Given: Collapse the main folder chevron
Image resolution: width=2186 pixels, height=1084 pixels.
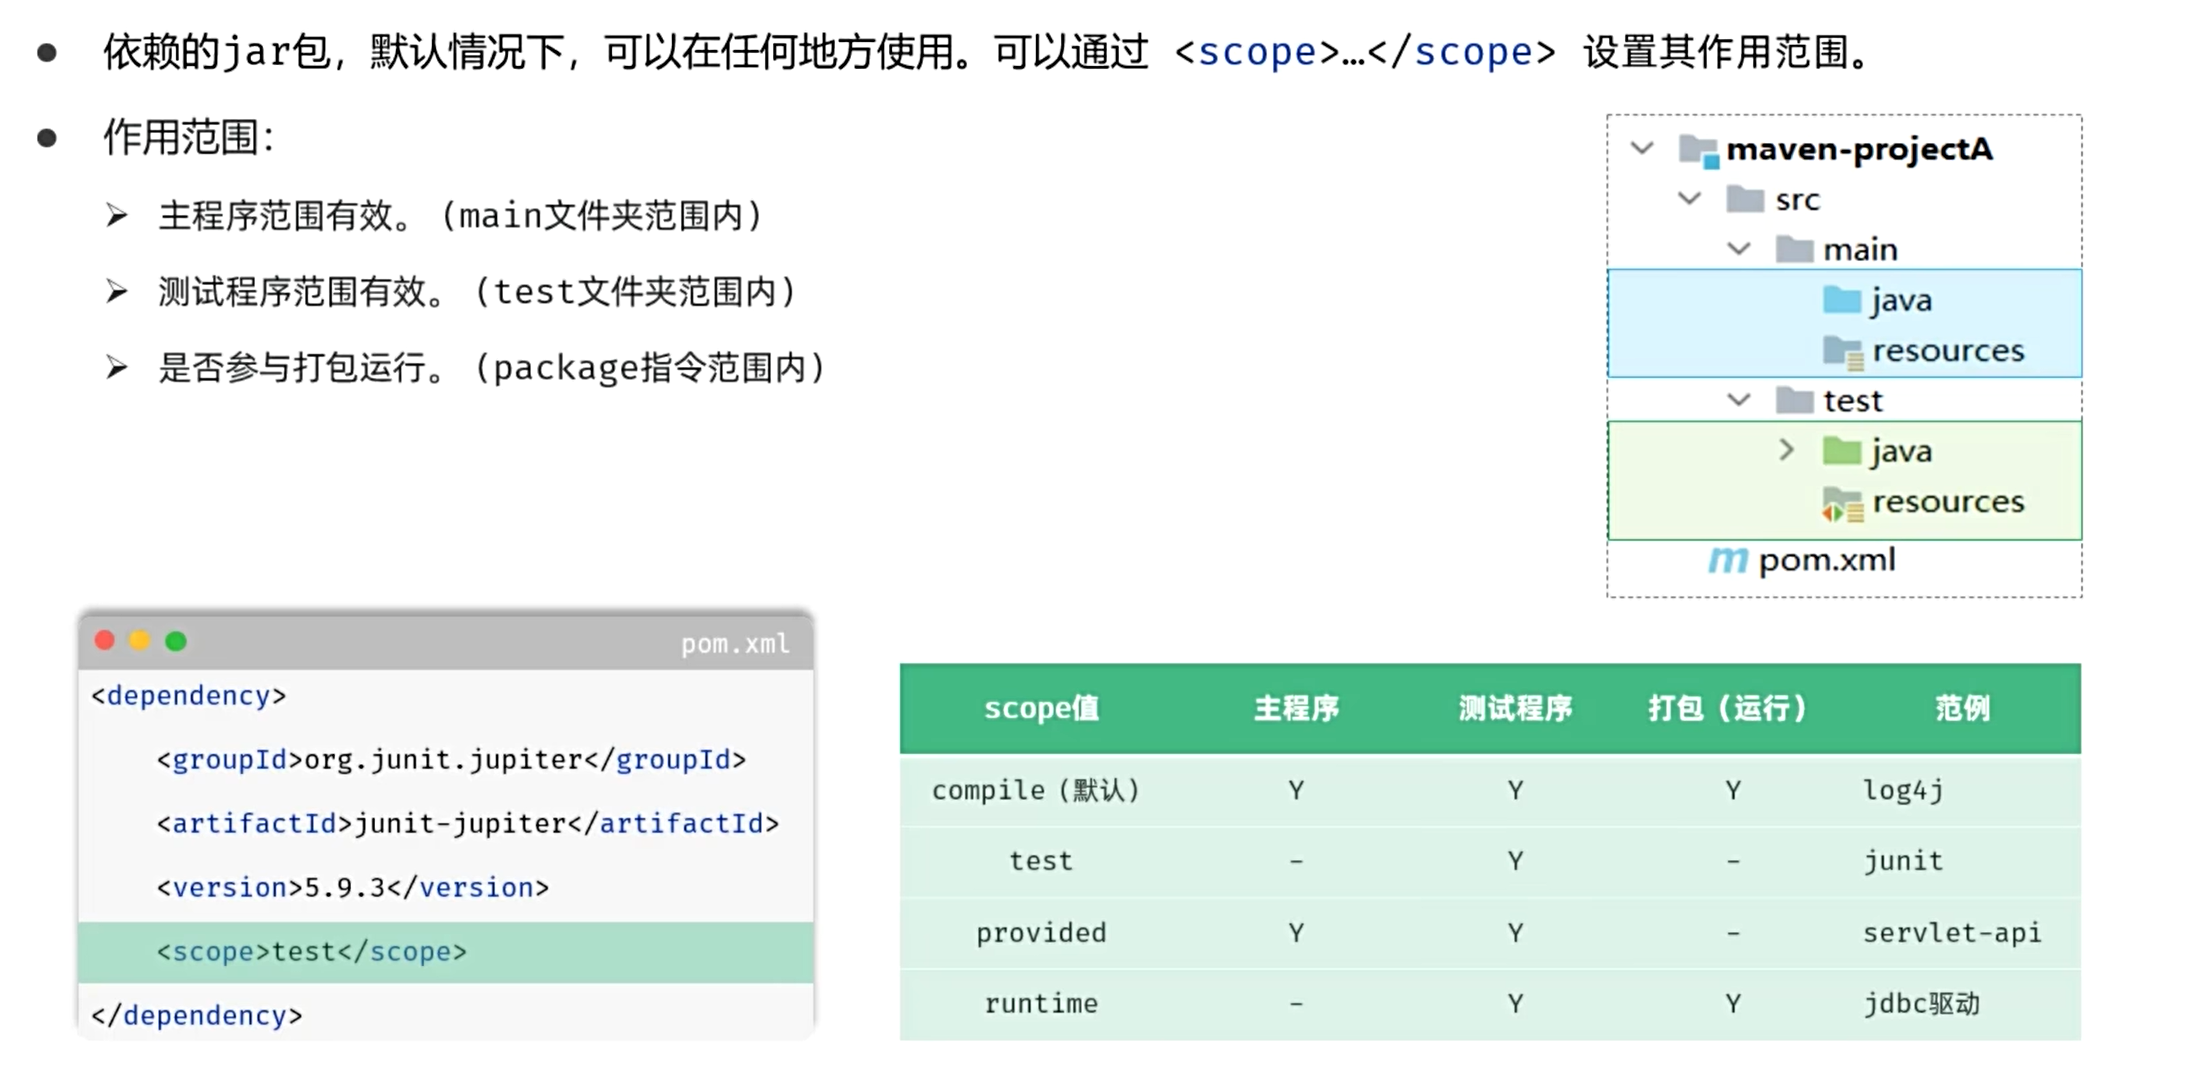Looking at the screenshot, I should [x=1739, y=248].
